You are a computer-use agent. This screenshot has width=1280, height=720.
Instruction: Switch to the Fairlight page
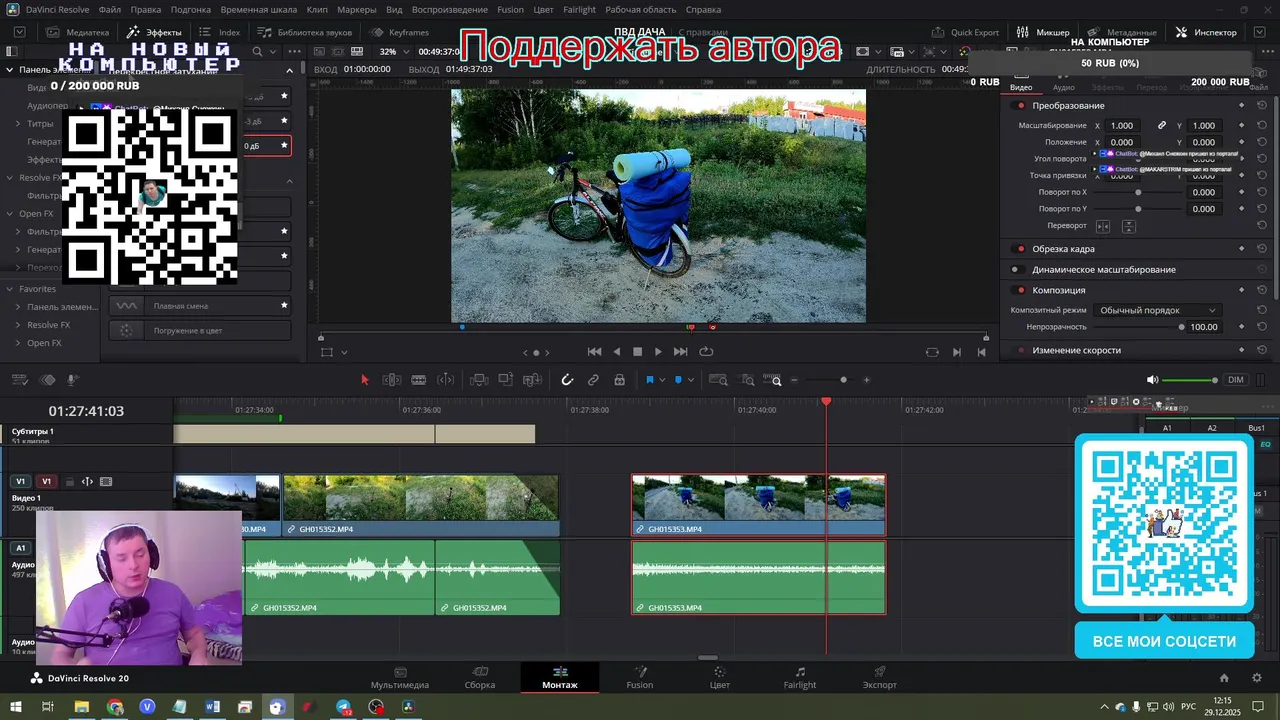point(800,678)
